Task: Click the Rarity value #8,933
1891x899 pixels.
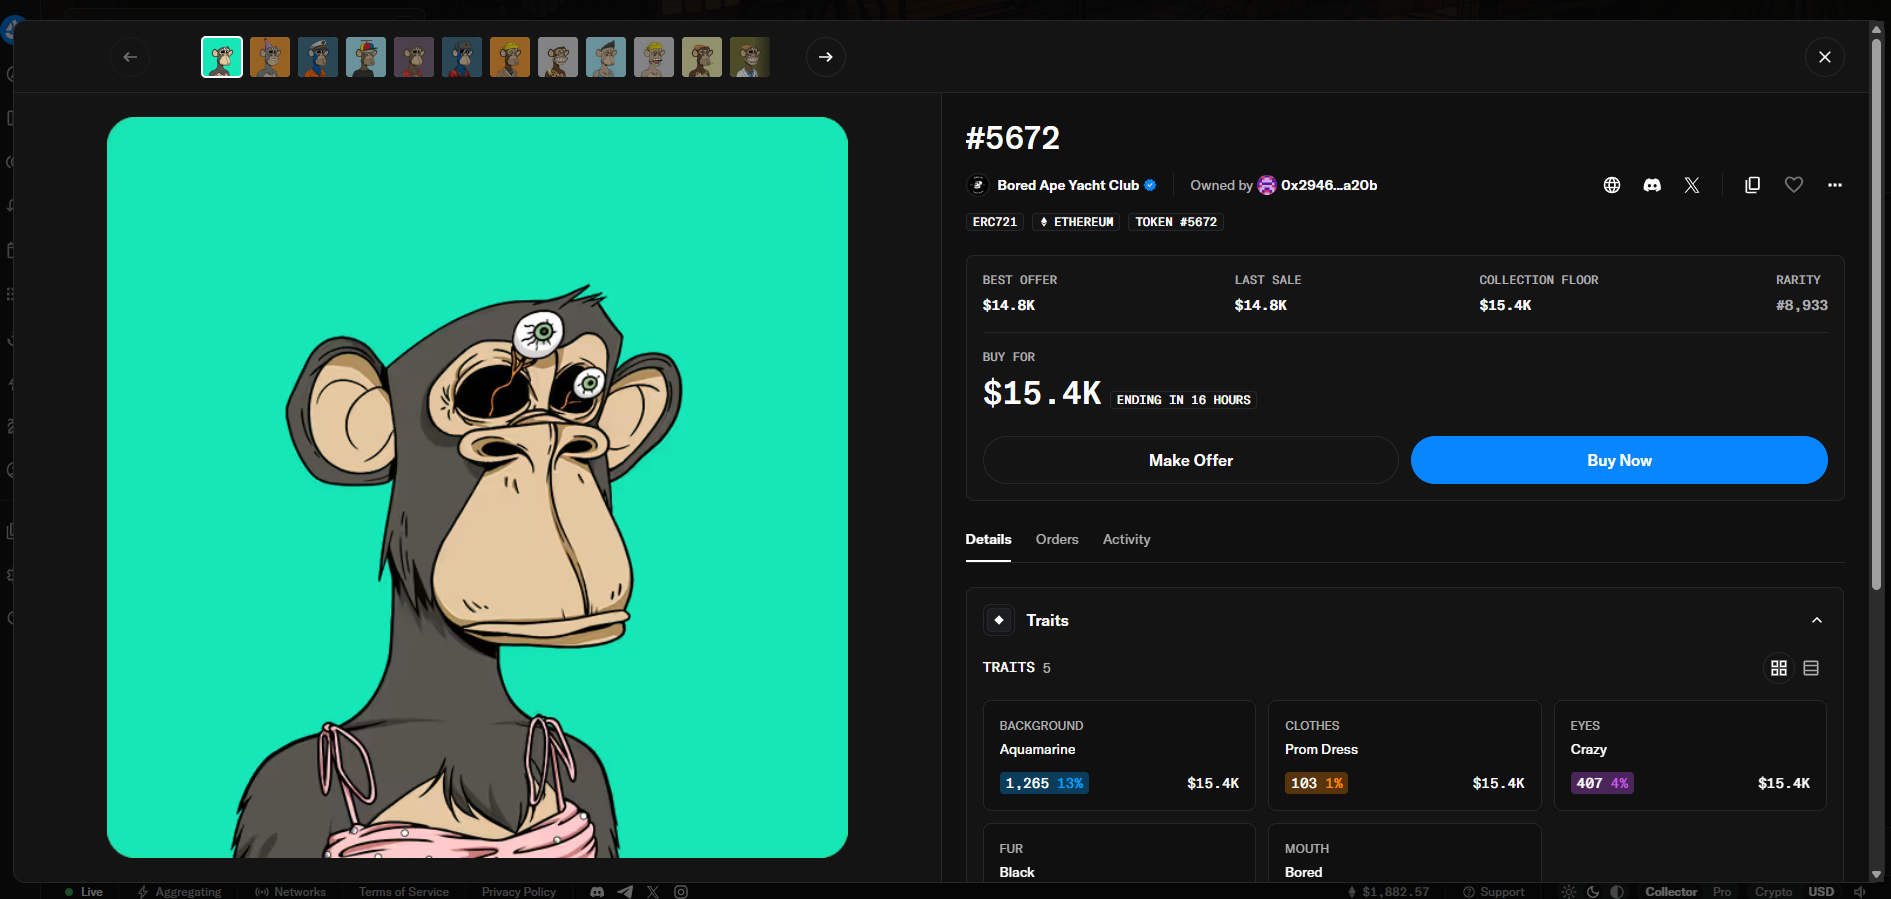Action: pyautogui.click(x=1802, y=305)
